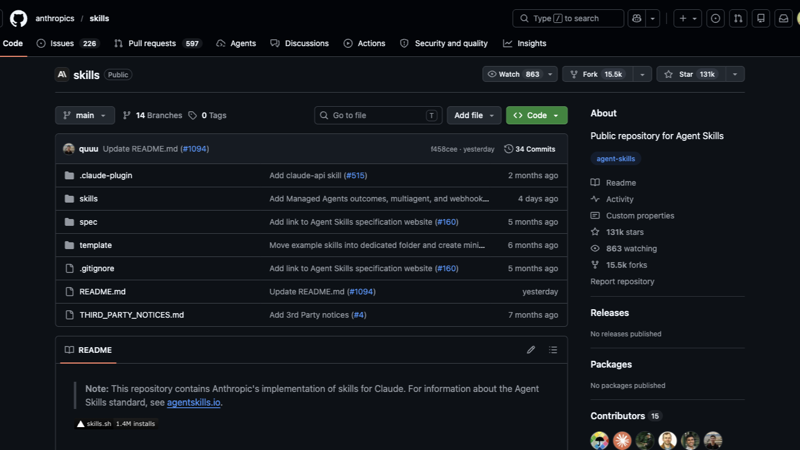Focus the Go to file field
Viewport: 800px width, 450px height.
point(378,115)
